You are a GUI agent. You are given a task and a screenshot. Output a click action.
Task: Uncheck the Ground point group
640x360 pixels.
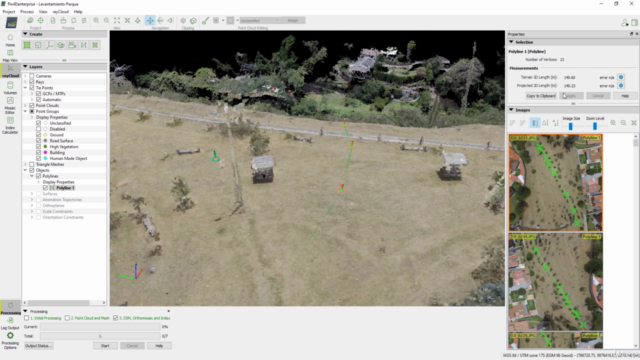tap(38, 135)
